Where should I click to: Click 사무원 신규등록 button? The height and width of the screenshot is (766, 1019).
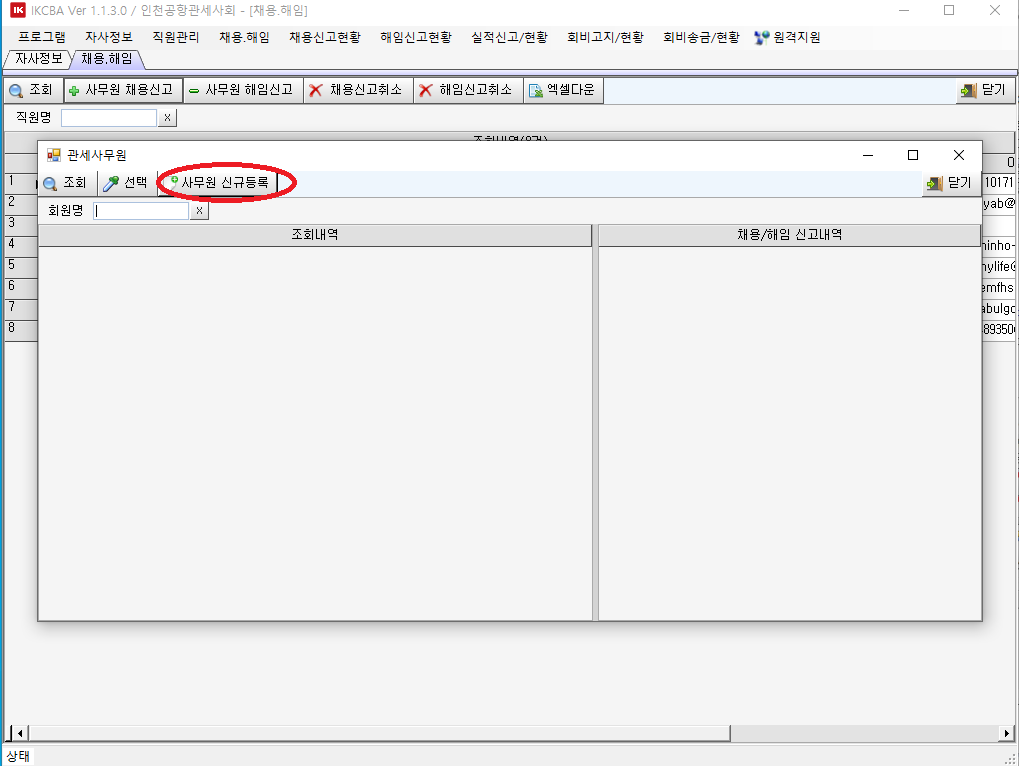[x=218, y=183]
